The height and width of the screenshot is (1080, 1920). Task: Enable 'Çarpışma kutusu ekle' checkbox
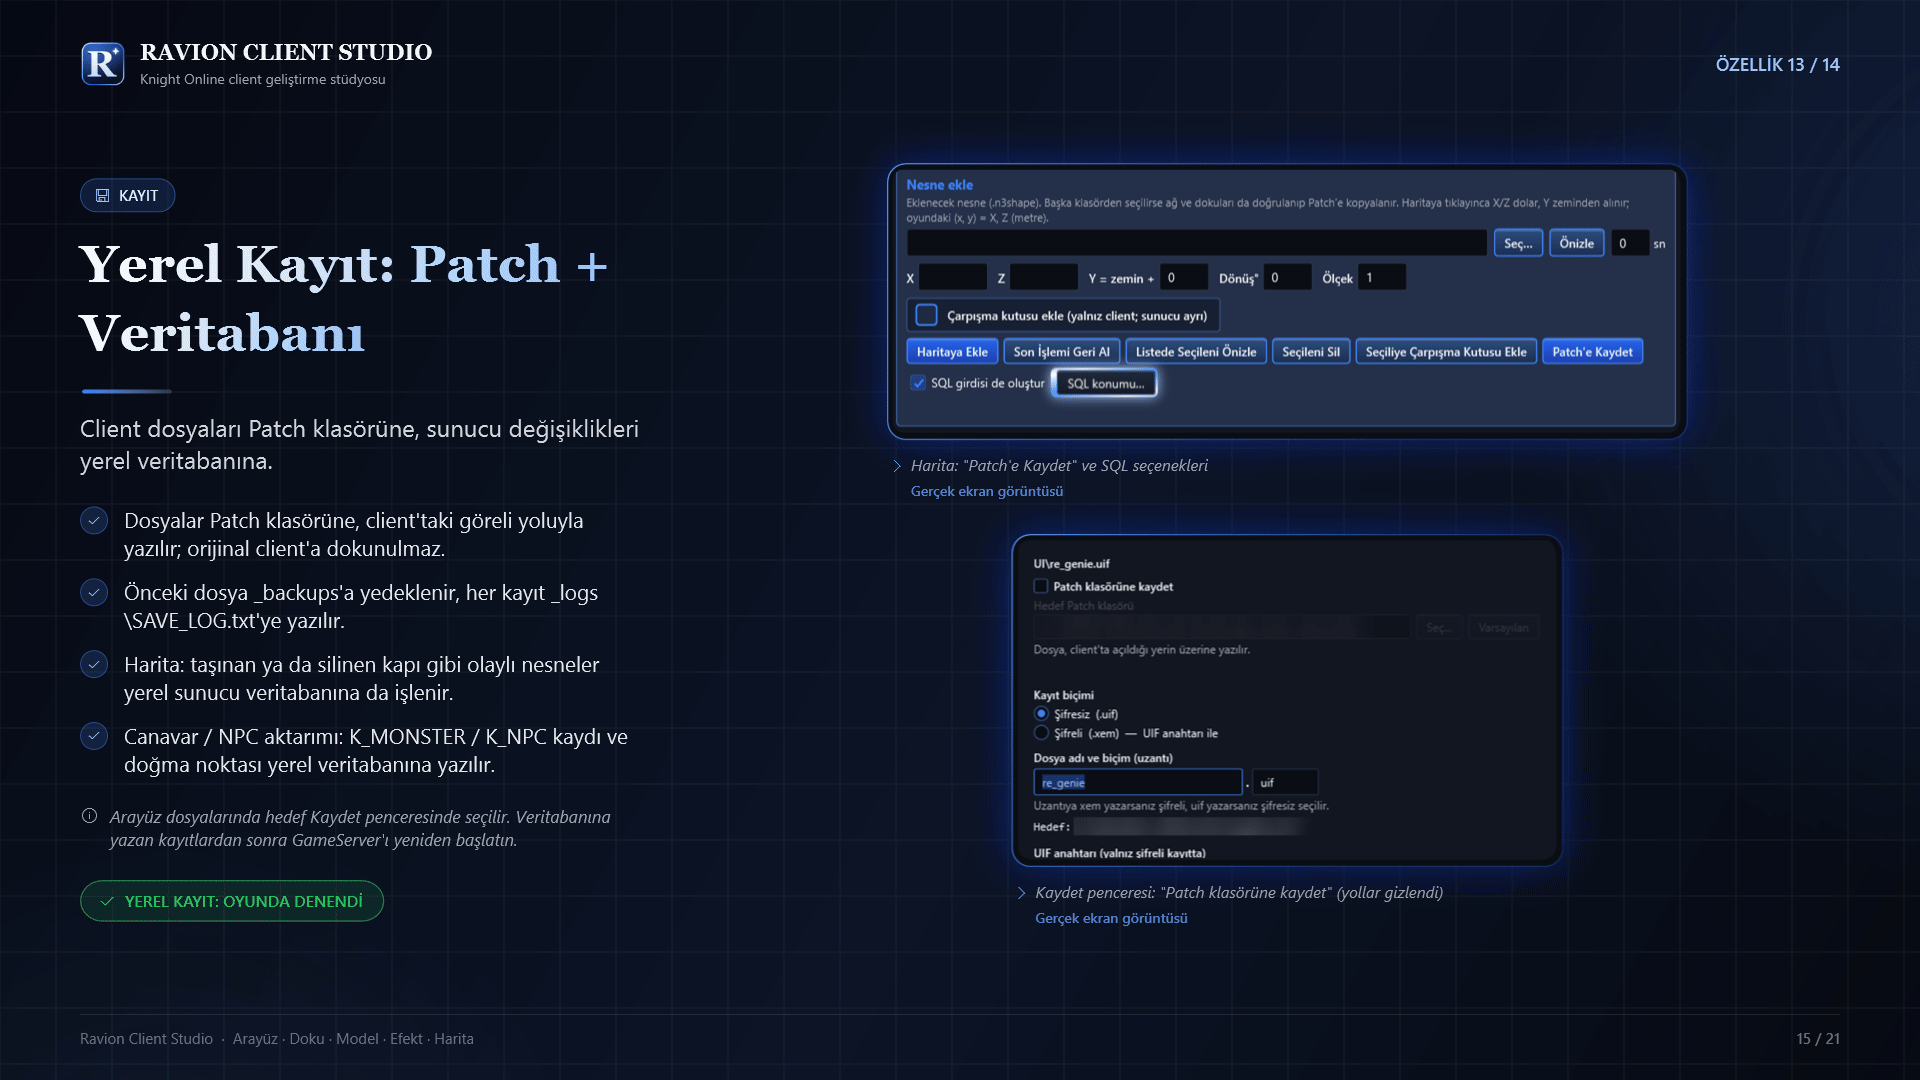click(926, 315)
